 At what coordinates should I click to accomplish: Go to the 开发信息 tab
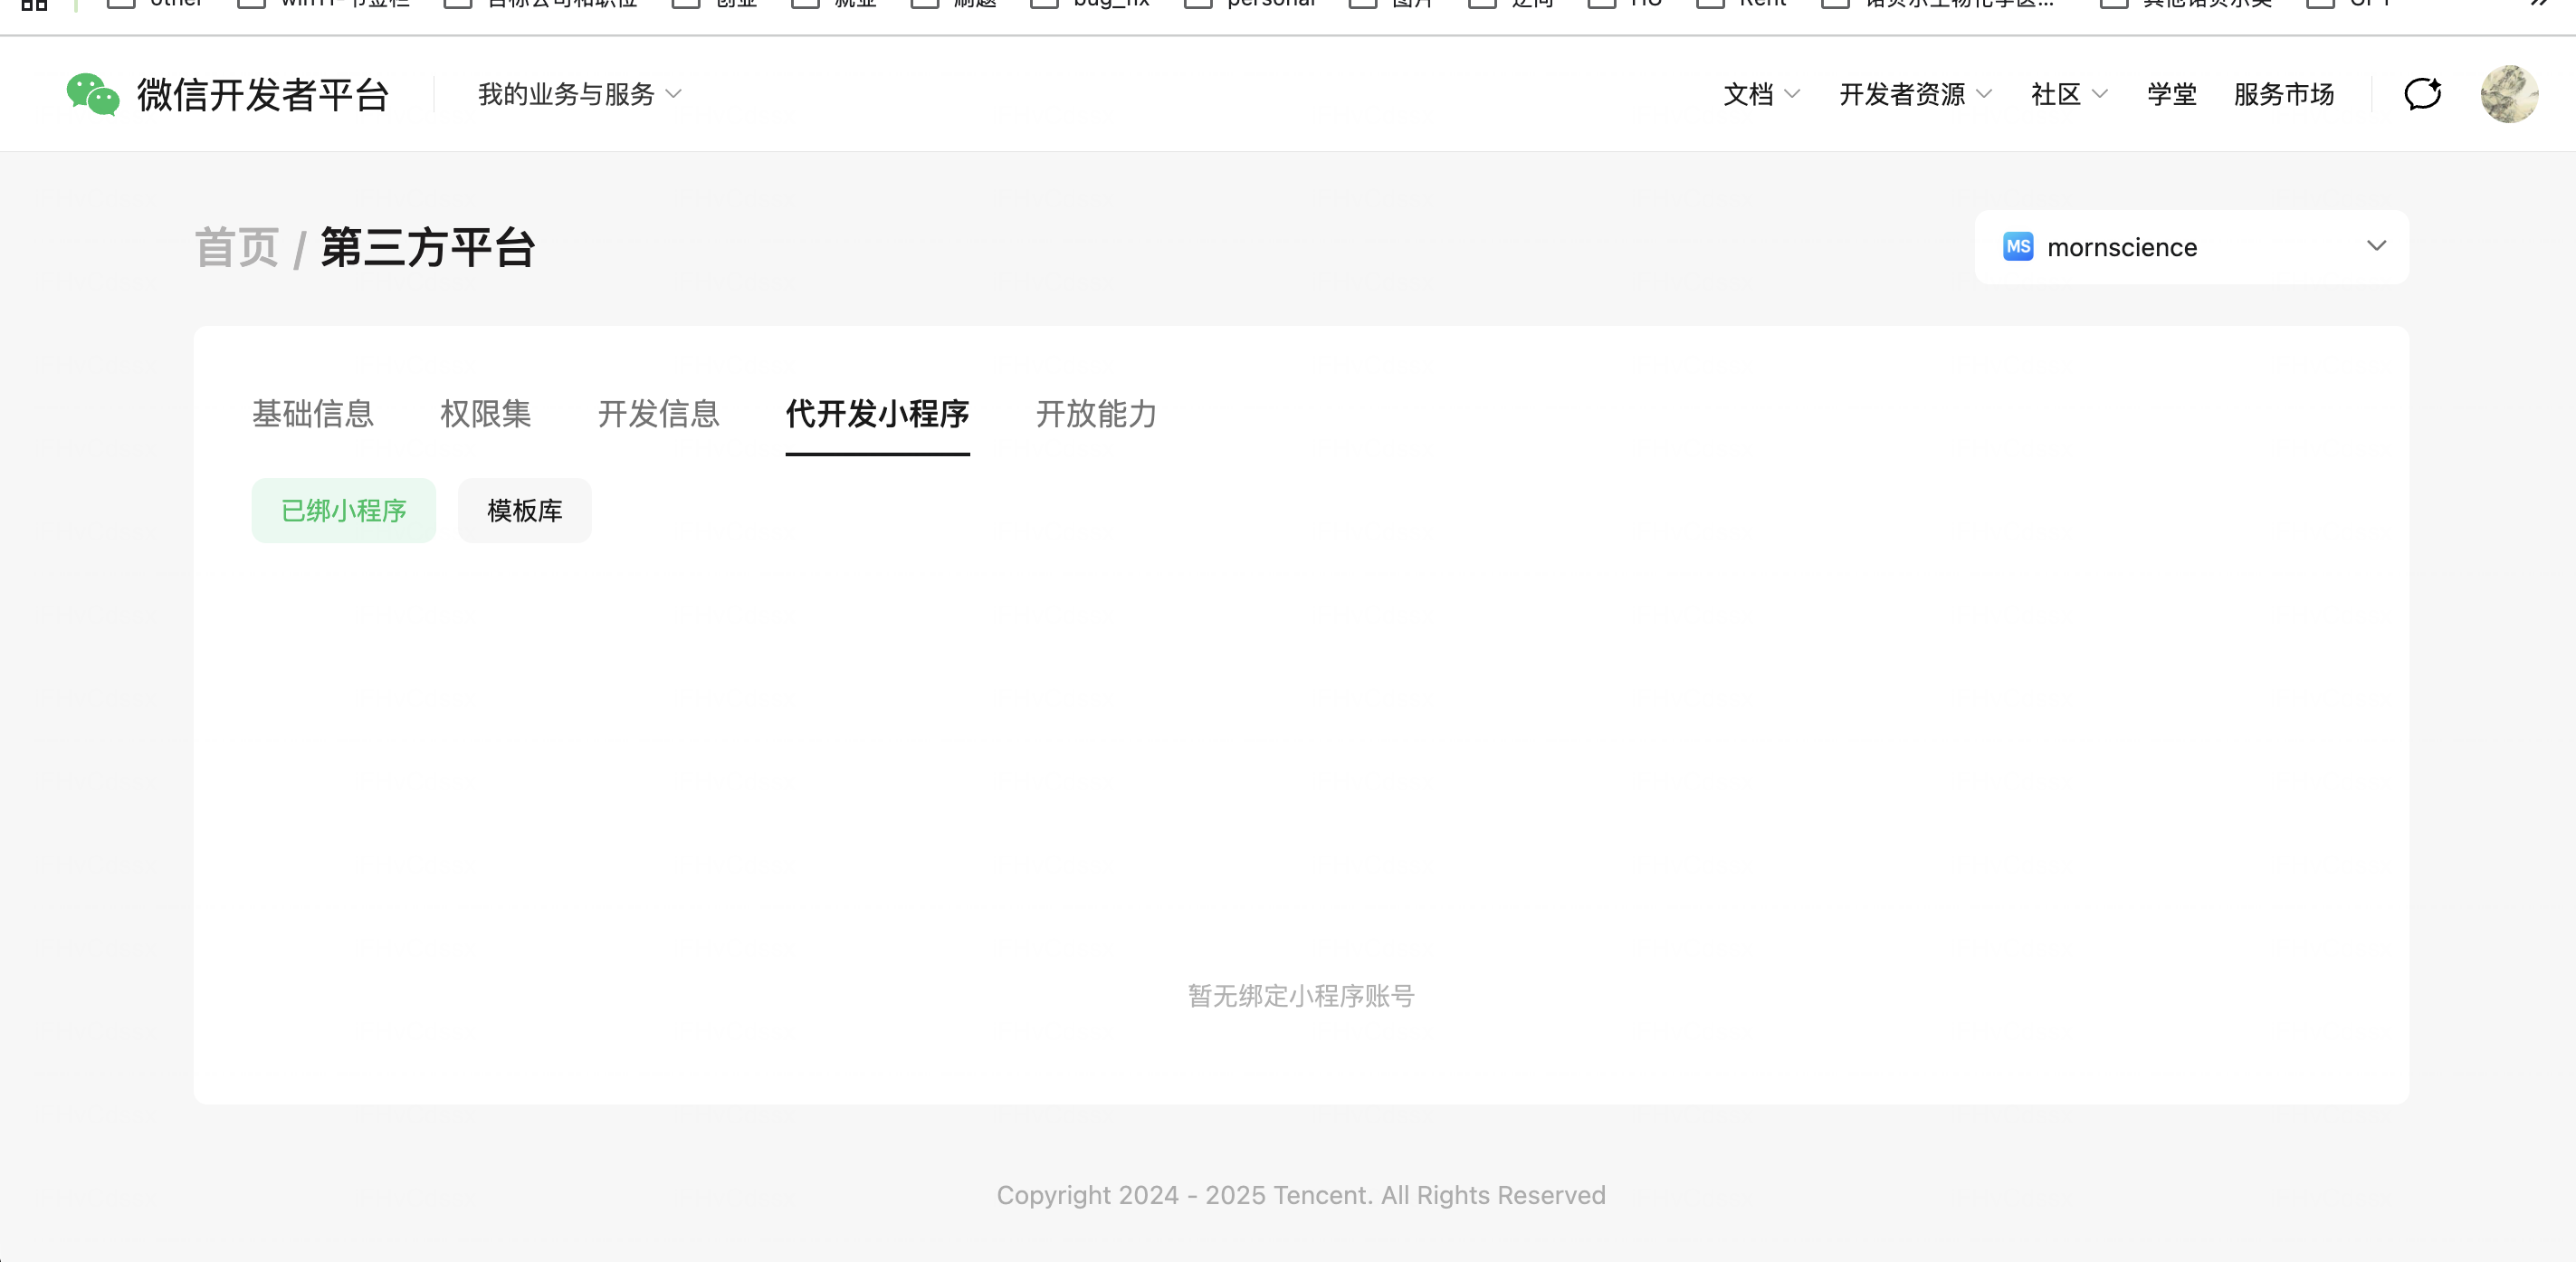pyautogui.click(x=658, y=414)
